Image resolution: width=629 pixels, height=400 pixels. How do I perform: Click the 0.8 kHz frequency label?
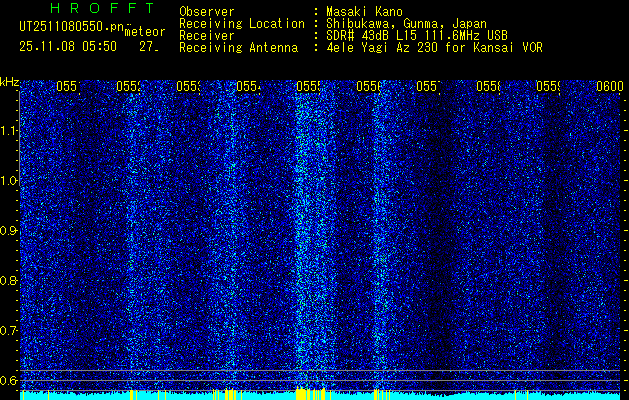tap(9, 280)
